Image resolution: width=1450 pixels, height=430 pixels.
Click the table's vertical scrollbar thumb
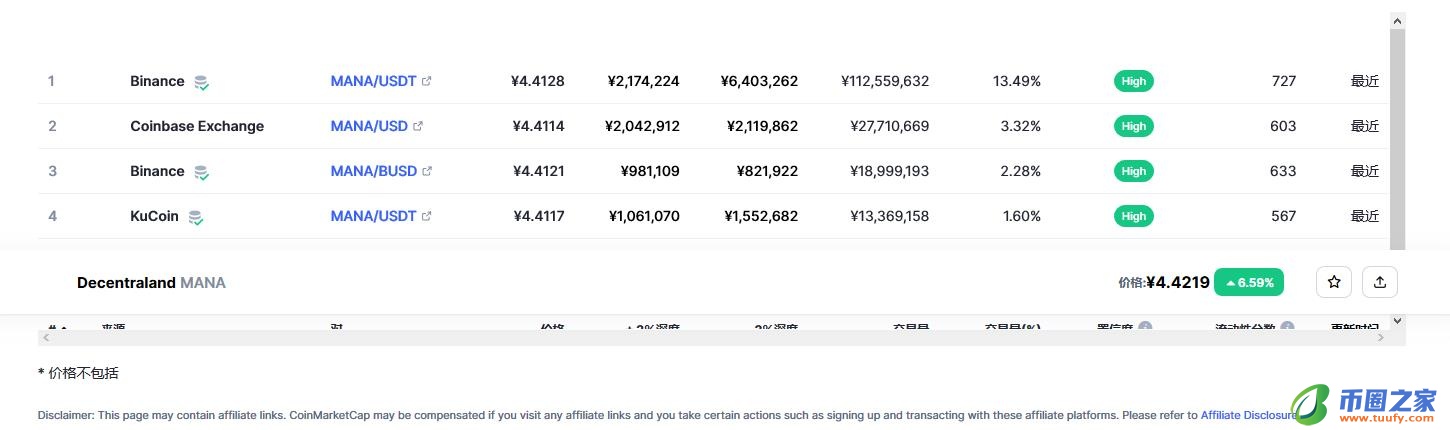pyautogui.click(x=1397, y=140)
